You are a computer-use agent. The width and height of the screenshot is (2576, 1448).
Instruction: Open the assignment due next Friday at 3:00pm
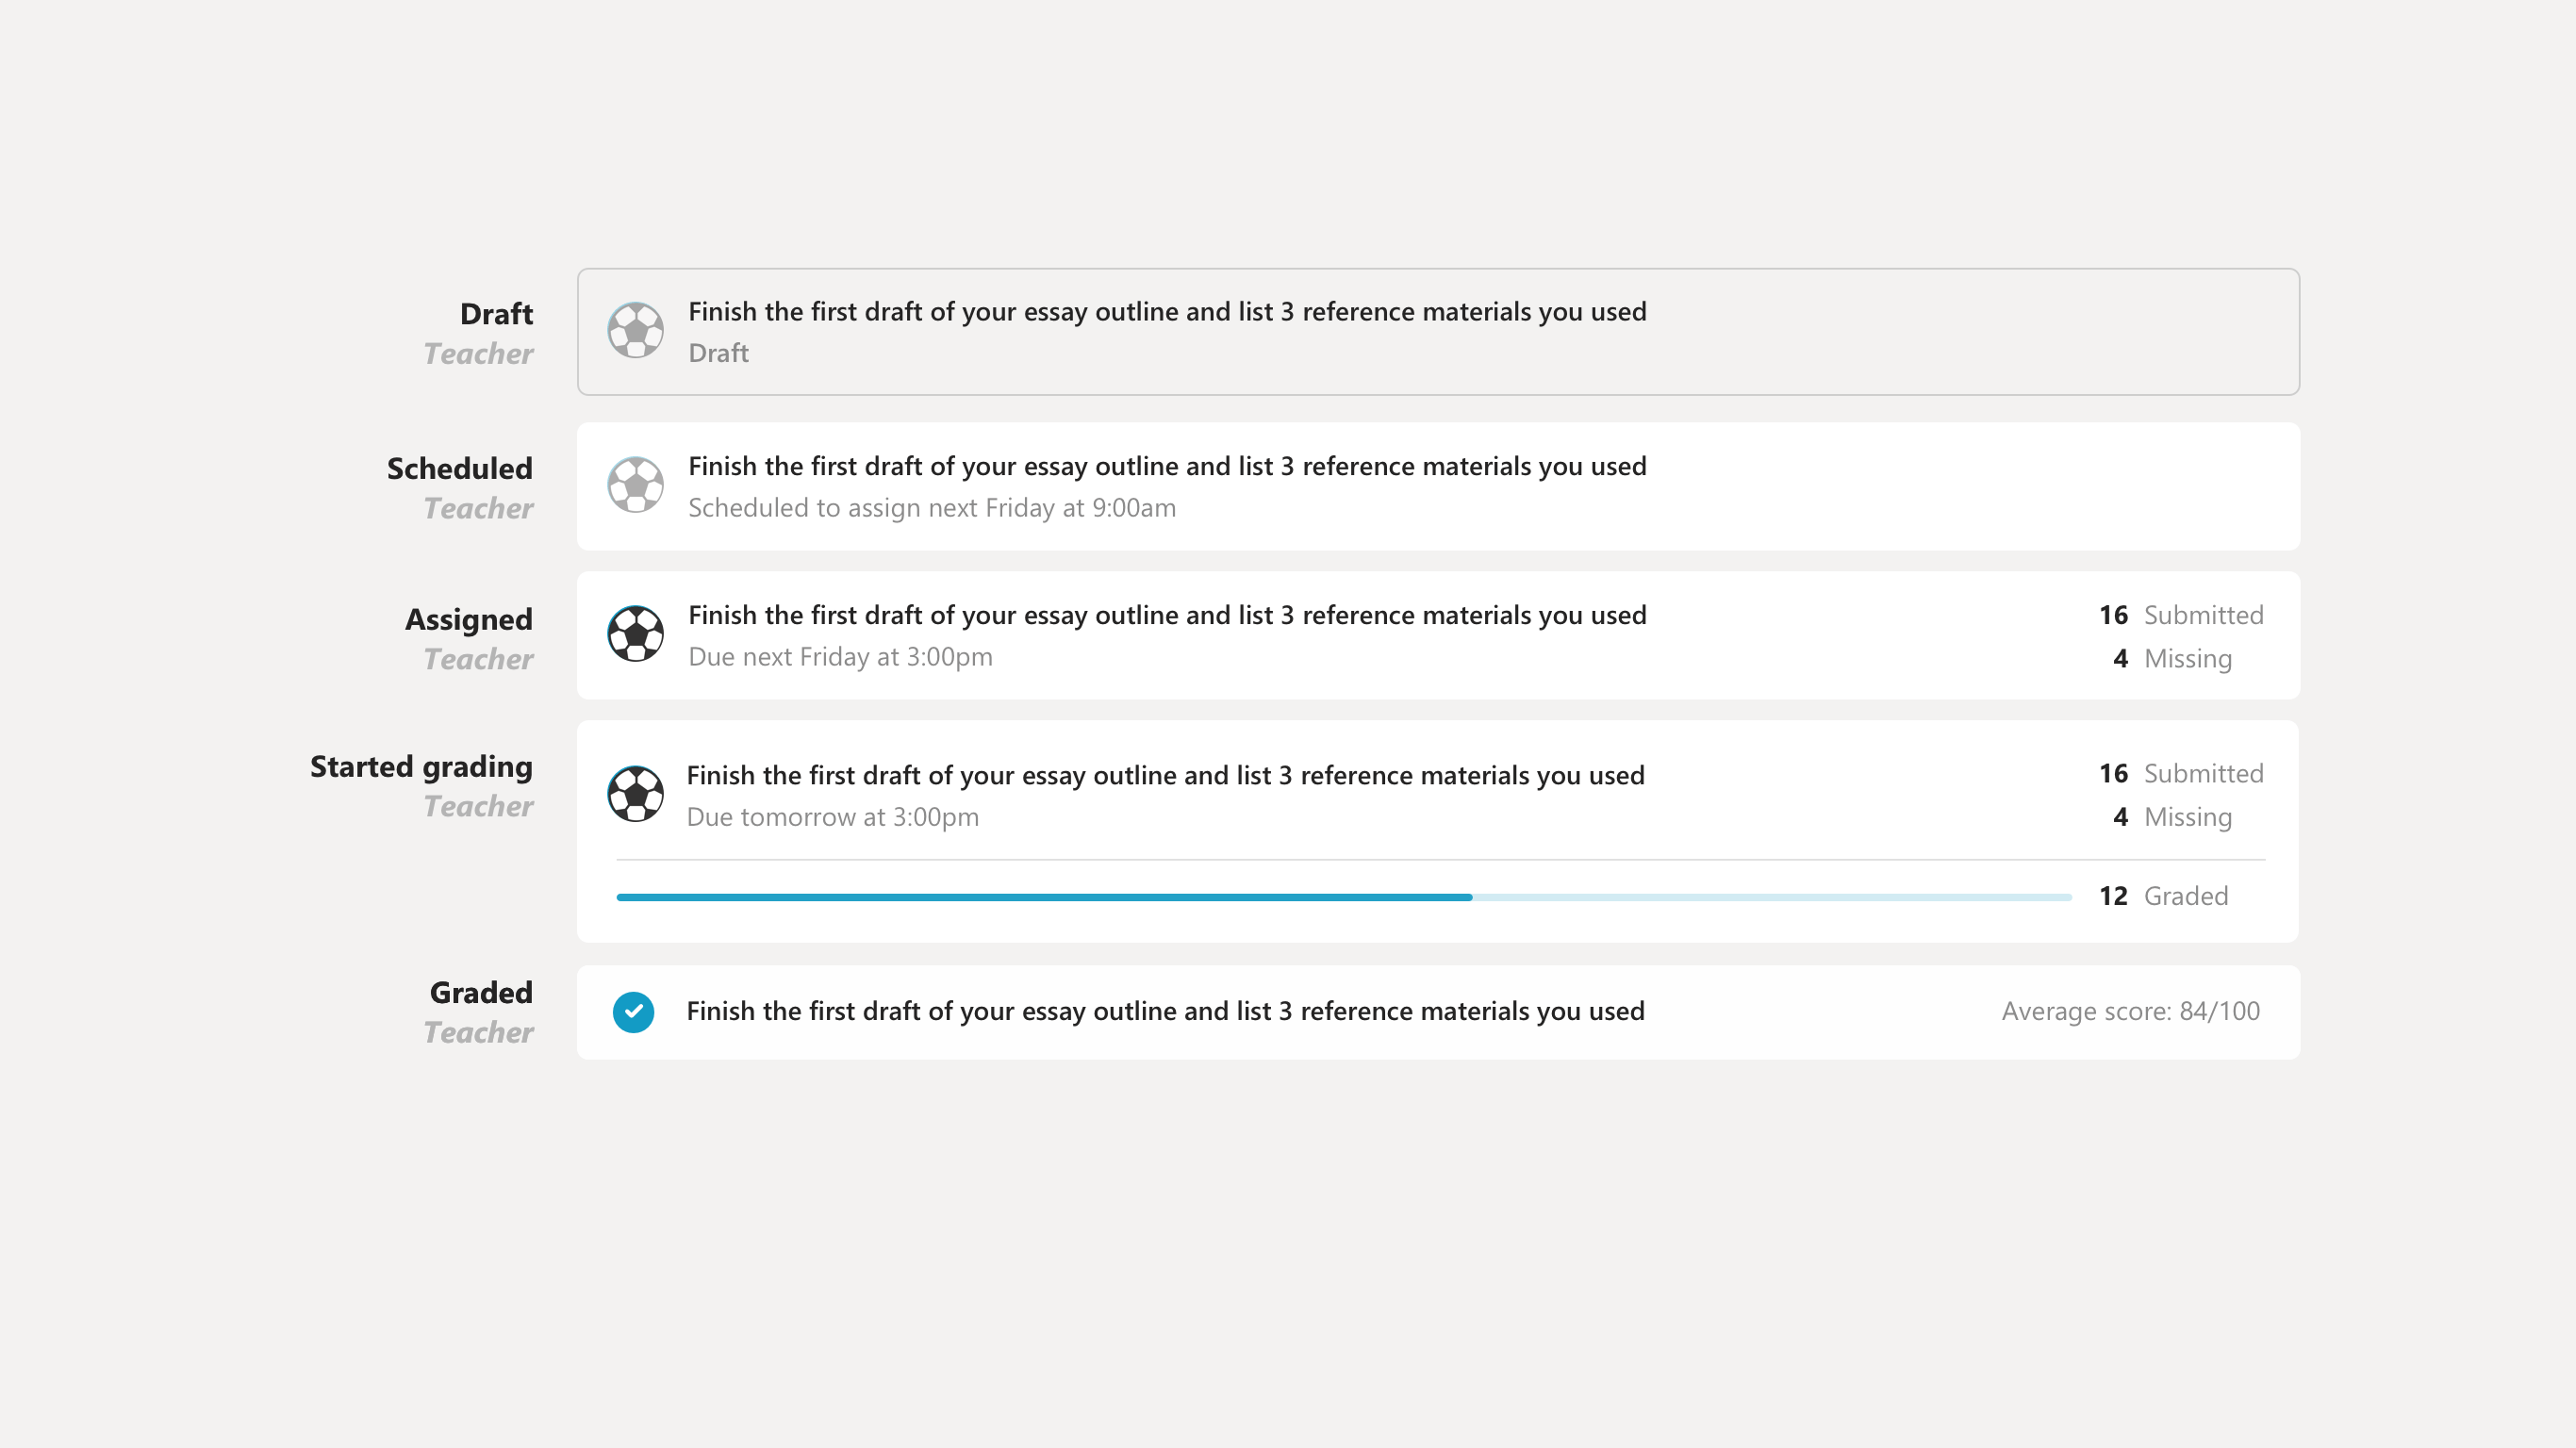1166,616
